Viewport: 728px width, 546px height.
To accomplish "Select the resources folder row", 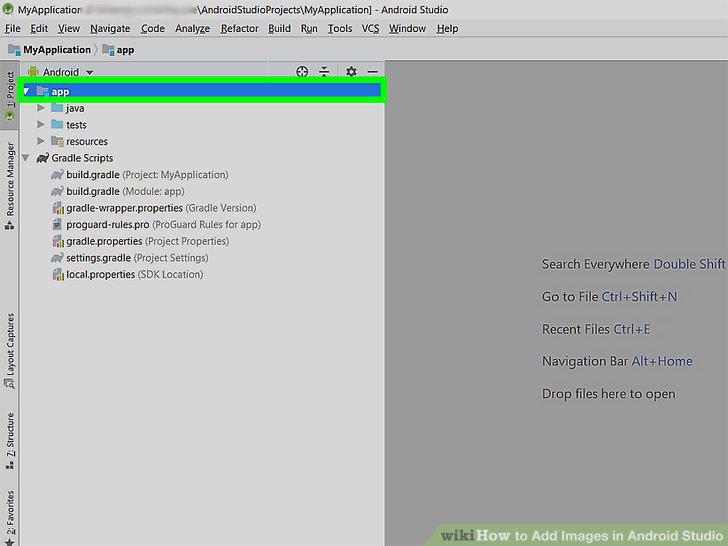I will pyautogui.click(x=87, y=141).
